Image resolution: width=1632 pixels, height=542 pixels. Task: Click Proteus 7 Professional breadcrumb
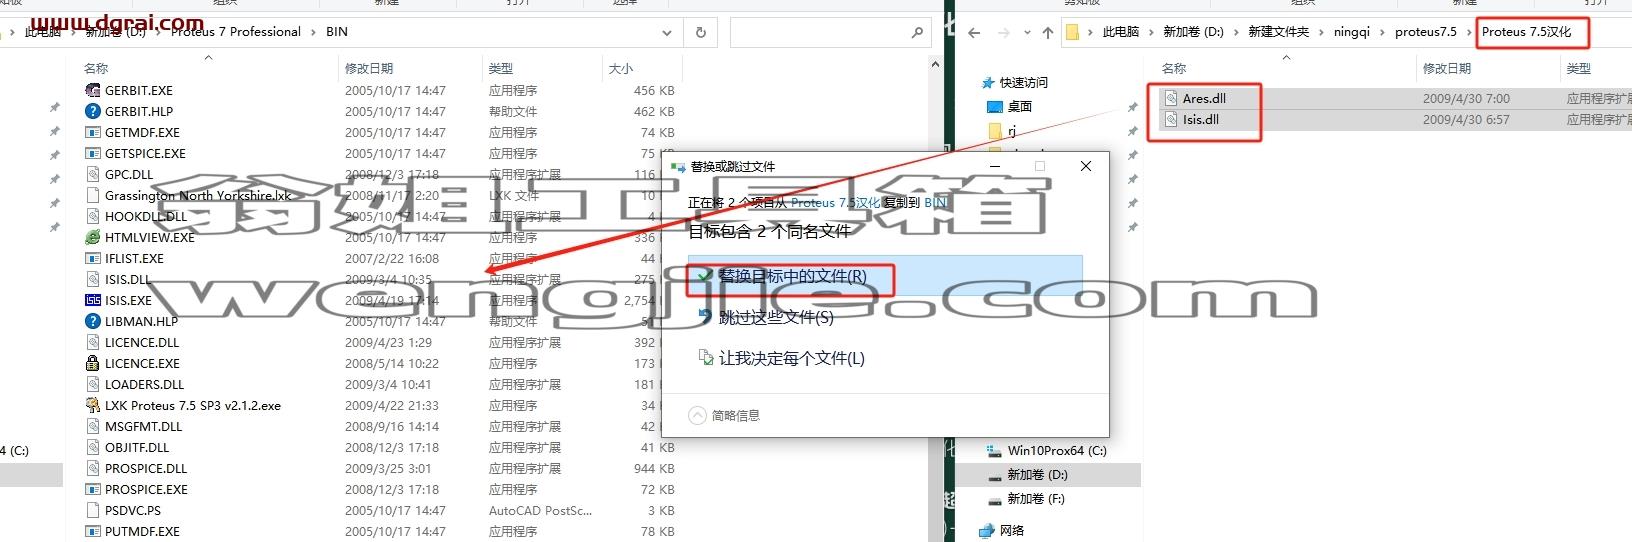pyautogui.click(x=236, y=32)
